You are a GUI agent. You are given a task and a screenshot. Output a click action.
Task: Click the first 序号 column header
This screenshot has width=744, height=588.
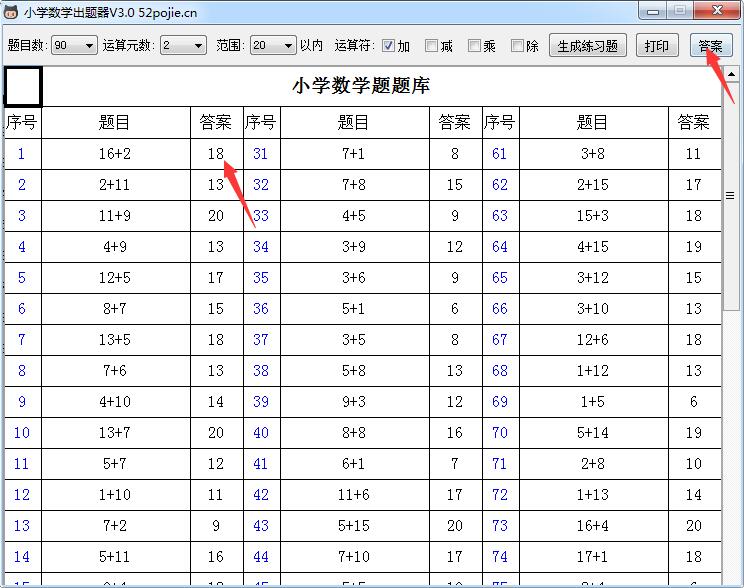click(22, 122)
